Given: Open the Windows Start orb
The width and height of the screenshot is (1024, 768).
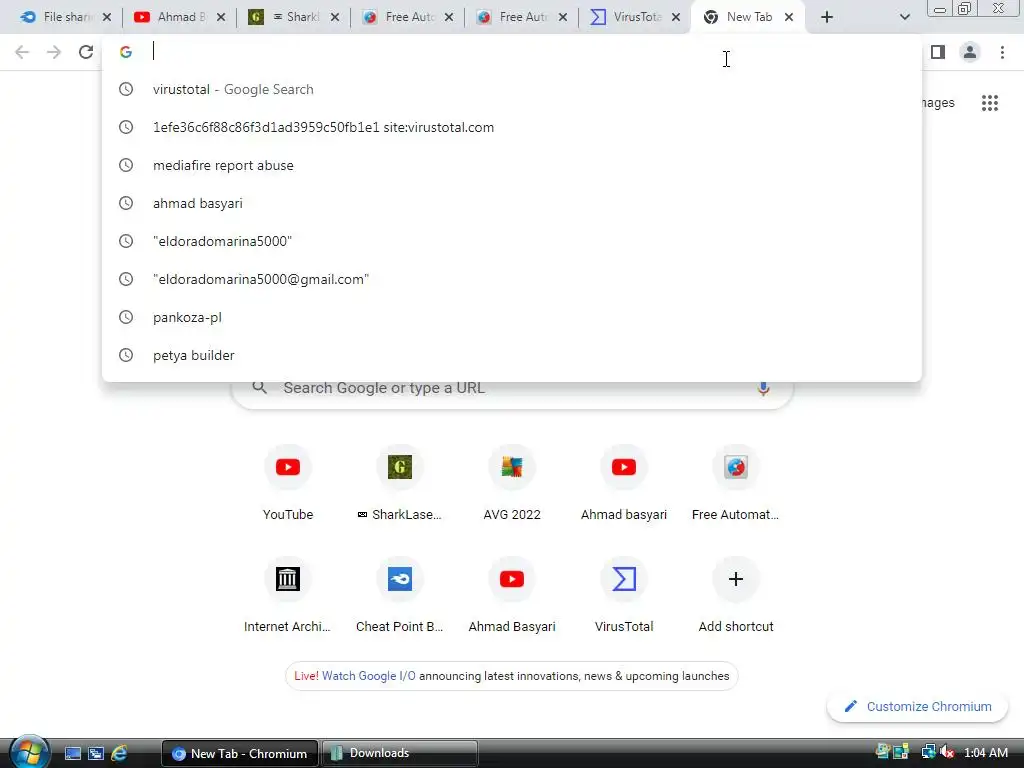Looking at the screenshot, I should (x=29, y=753).
